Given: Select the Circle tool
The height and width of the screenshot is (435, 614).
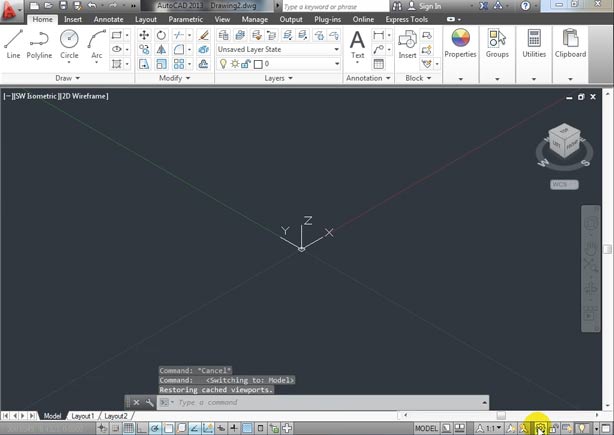Looking at the screenshot, I should click(69, 42).
